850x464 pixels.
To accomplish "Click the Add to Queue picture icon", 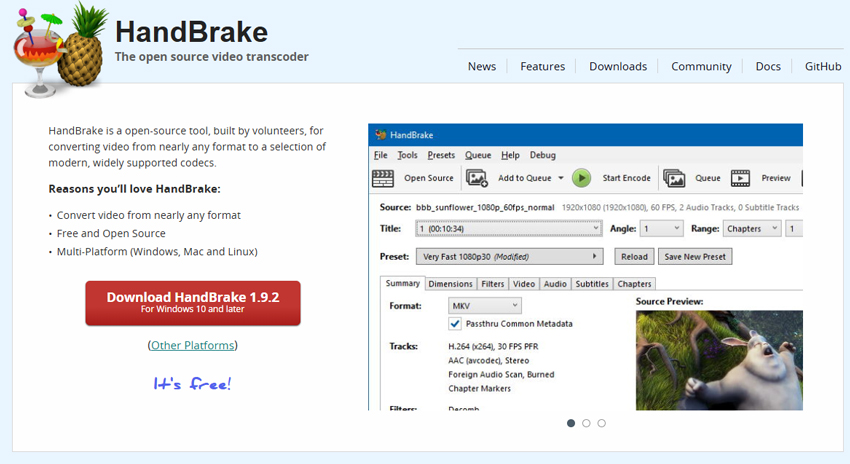I will tap(477, 178).
